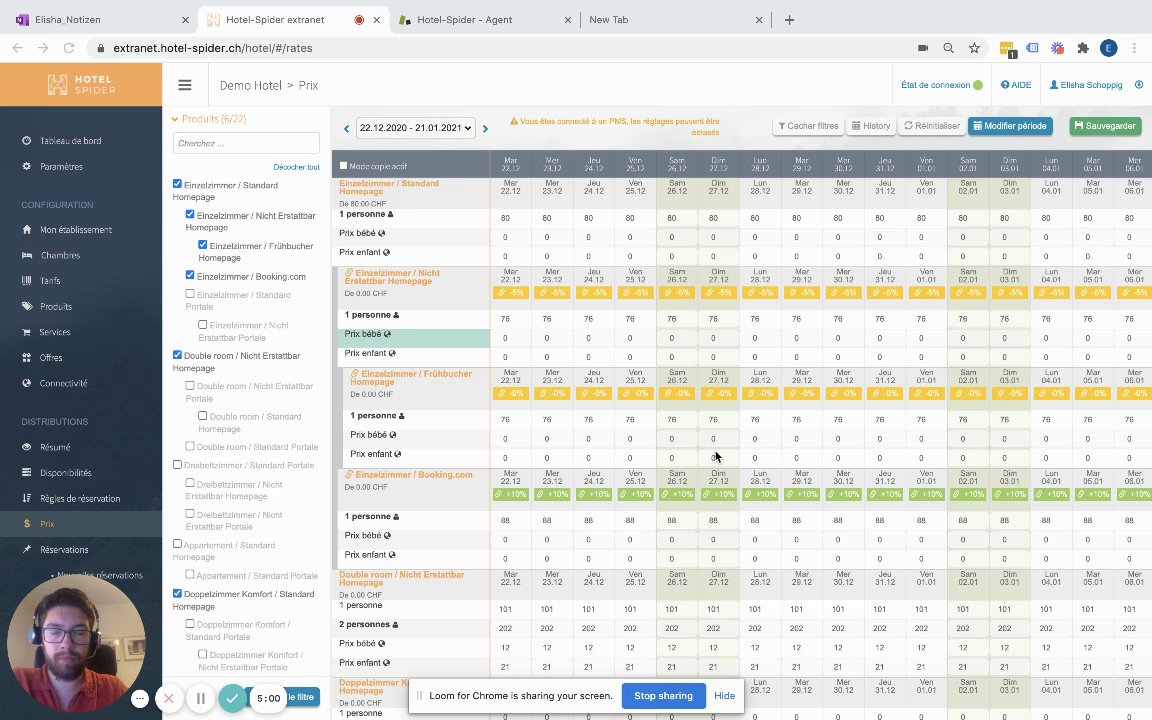Toggle Einzelzimmer / Booking.com checkbox
This screenshot has width=1152, height=720.
click(x=190, y=275)
